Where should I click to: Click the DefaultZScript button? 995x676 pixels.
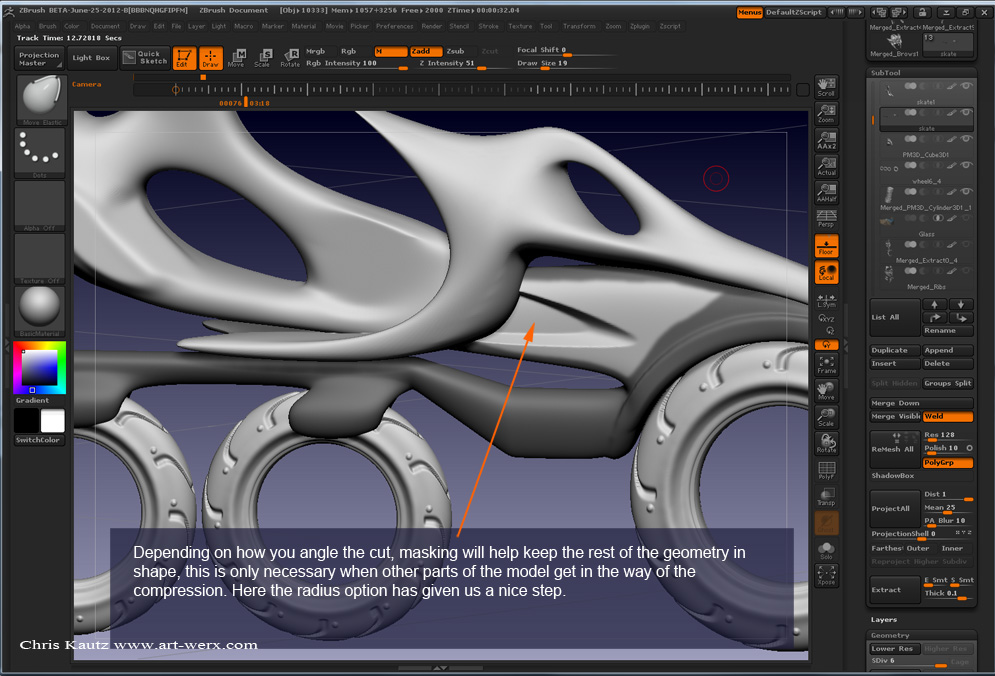click(x=794, y=13)
